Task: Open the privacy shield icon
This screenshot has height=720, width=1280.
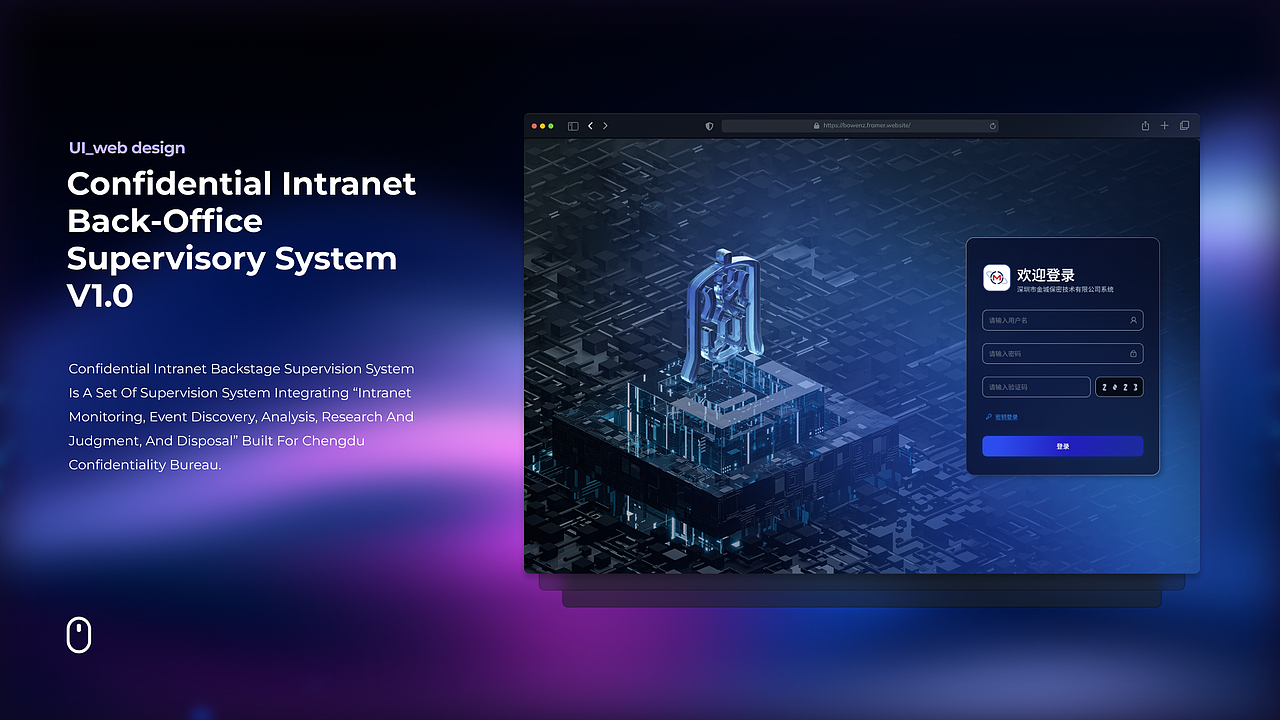Action: (x=710, y=126)
